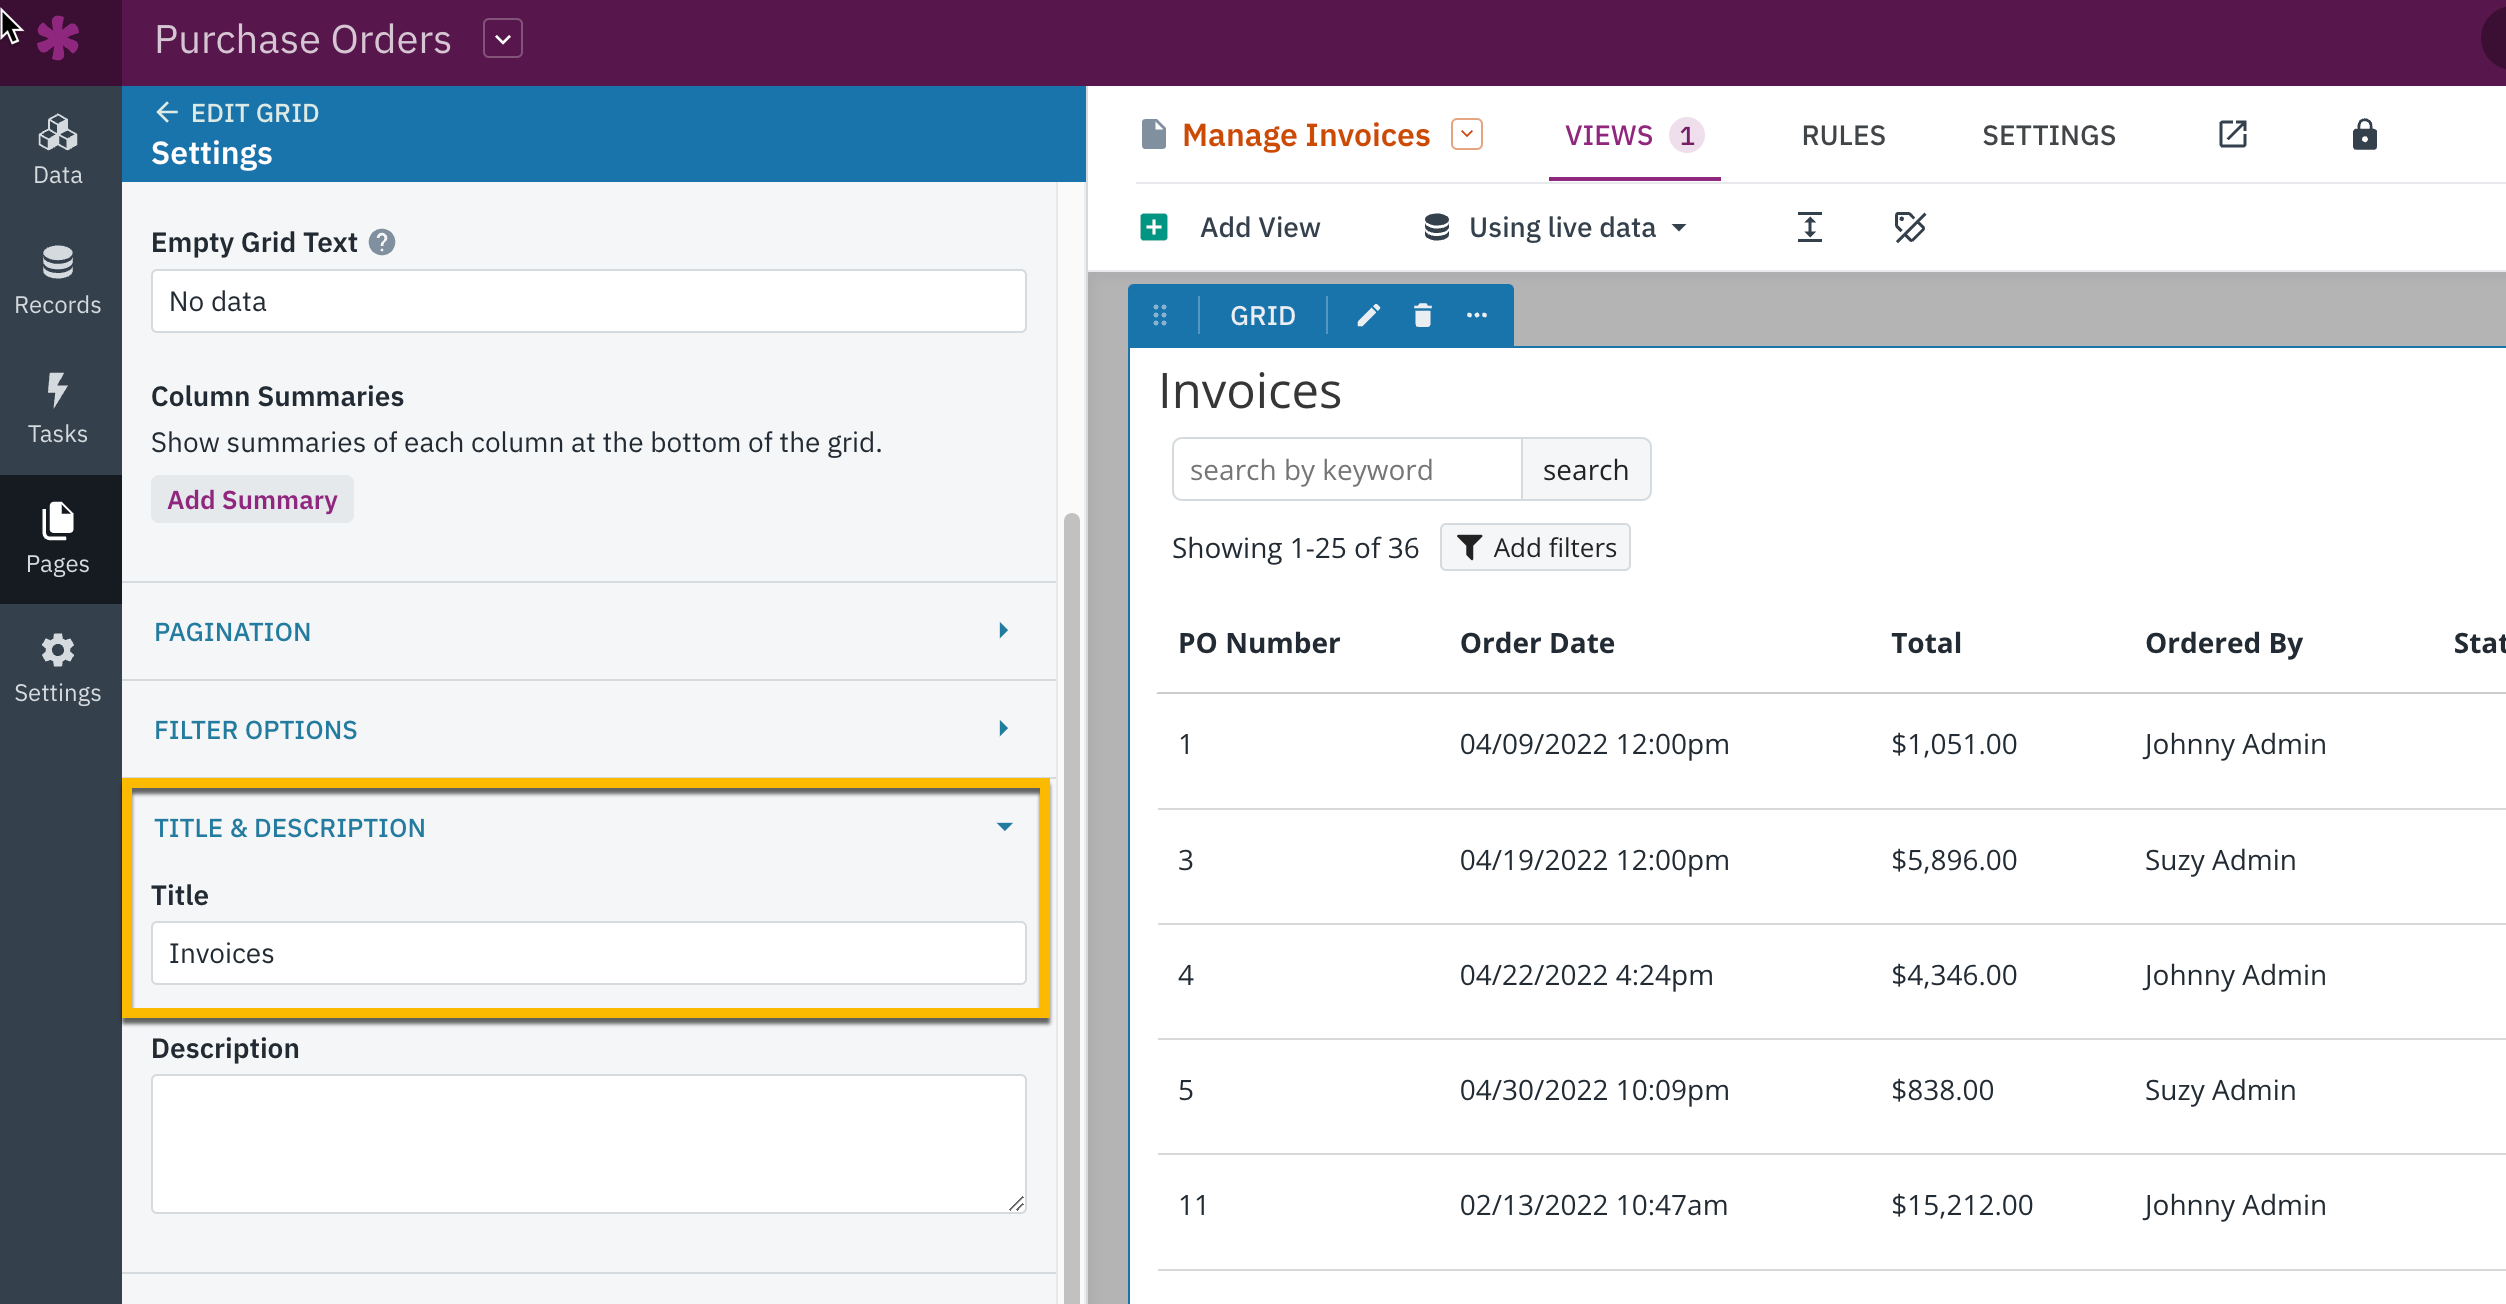Click Add View text button
The width and height of the screenshot is (2506, 1304).
coord(1260,227)
